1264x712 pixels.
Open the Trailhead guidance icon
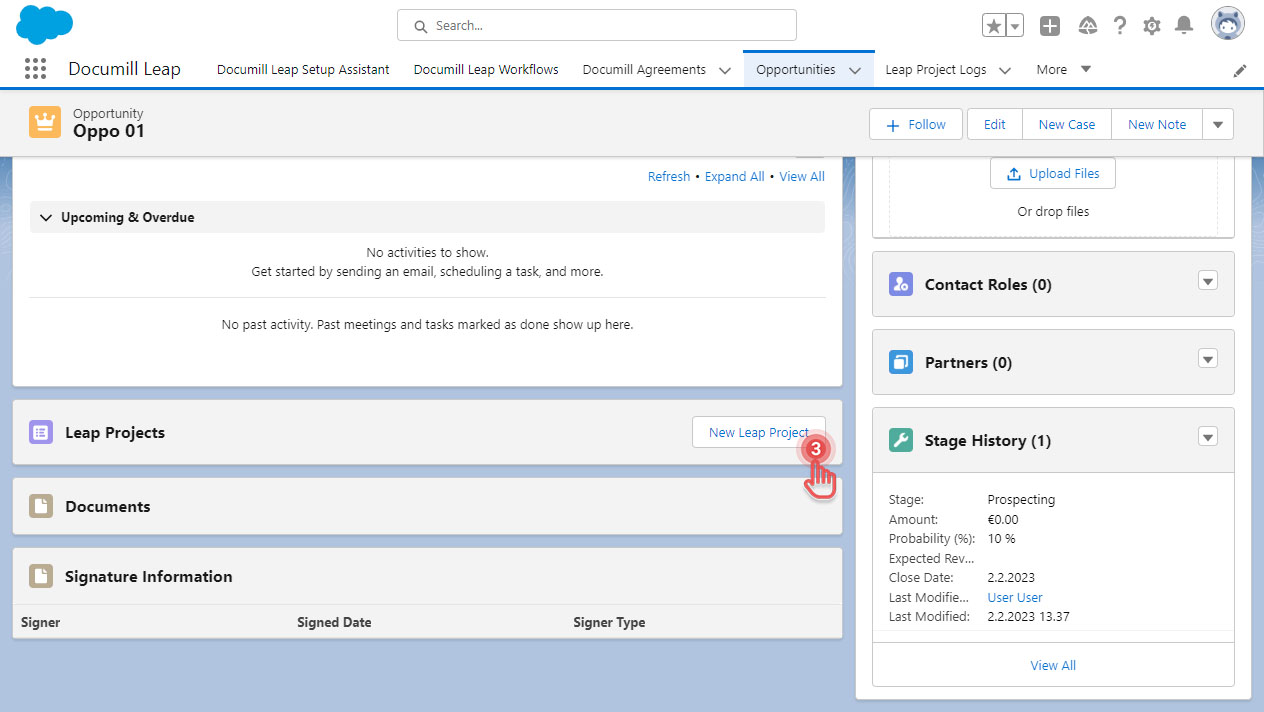point(1086,25)
